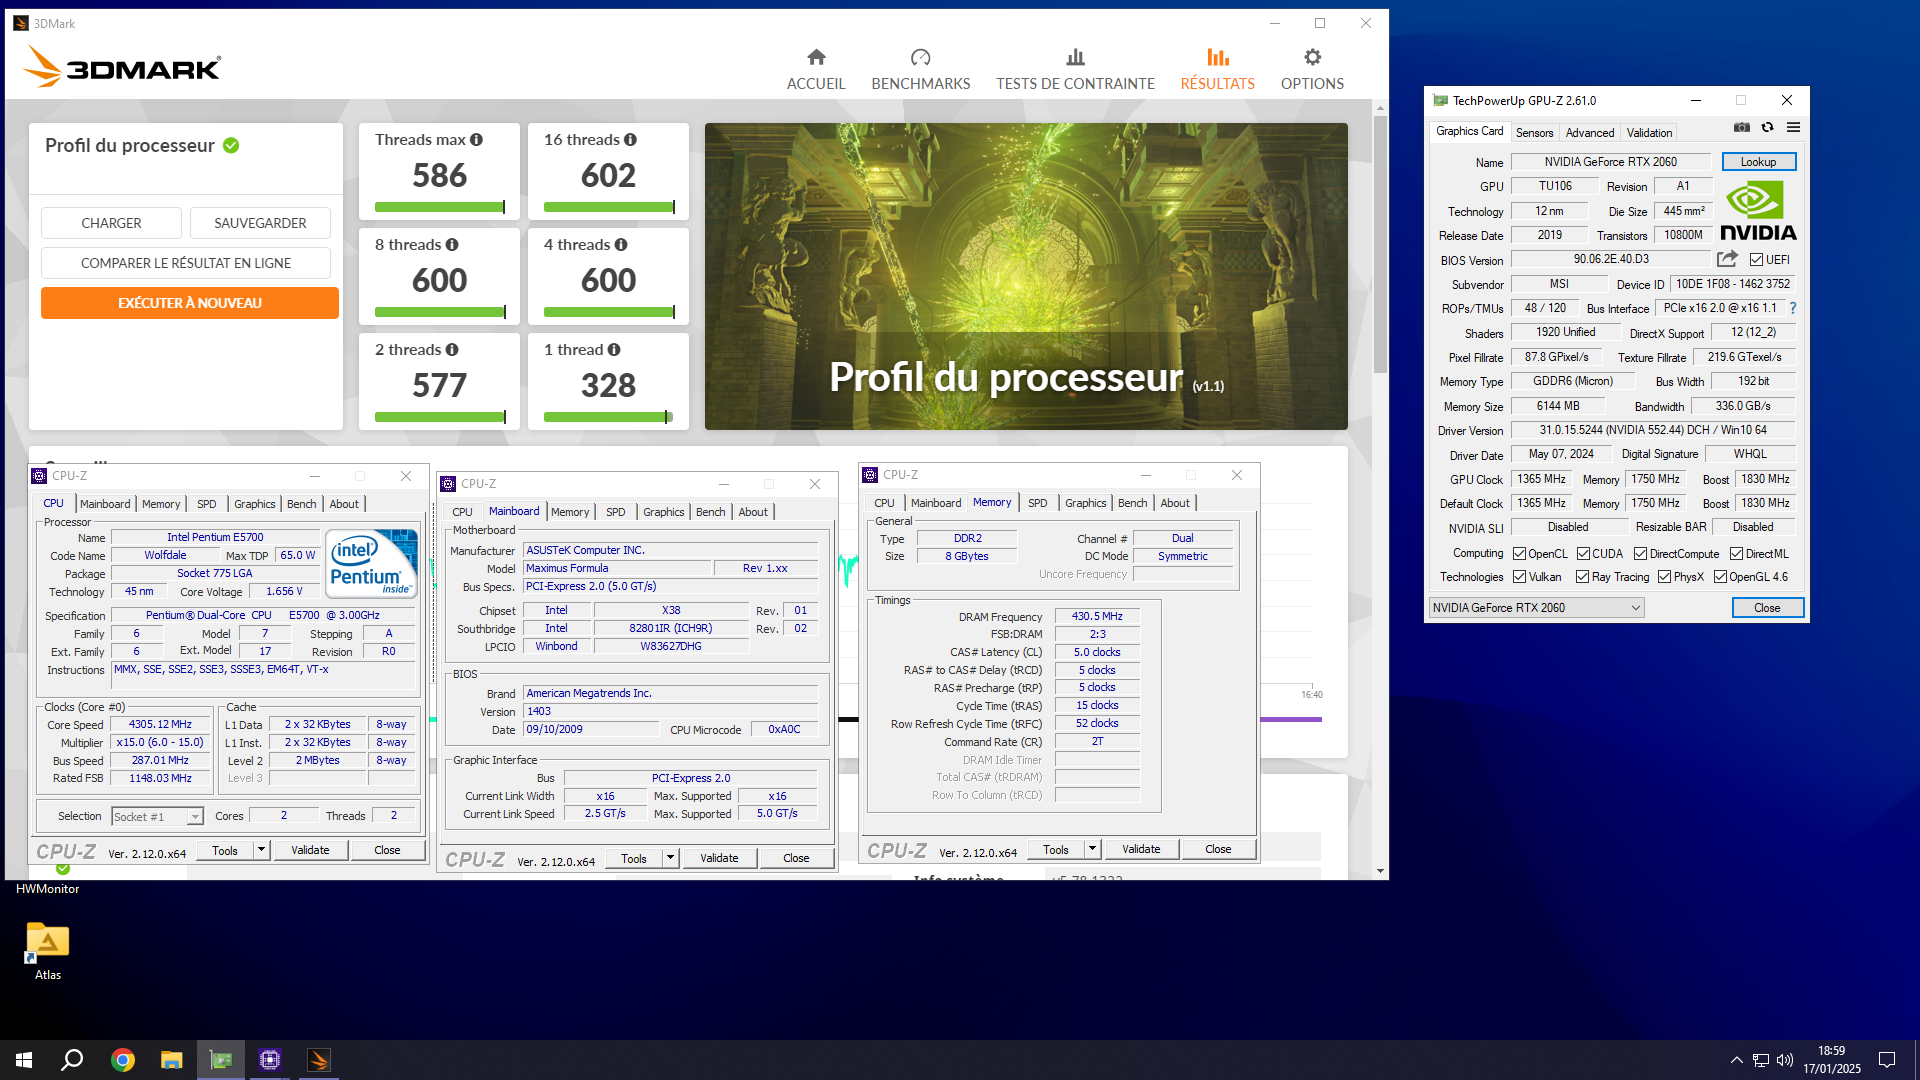Viewport: 1920px width, 1080px height.
Task: Click the info icon next to 2 threads
Action: 452,350
